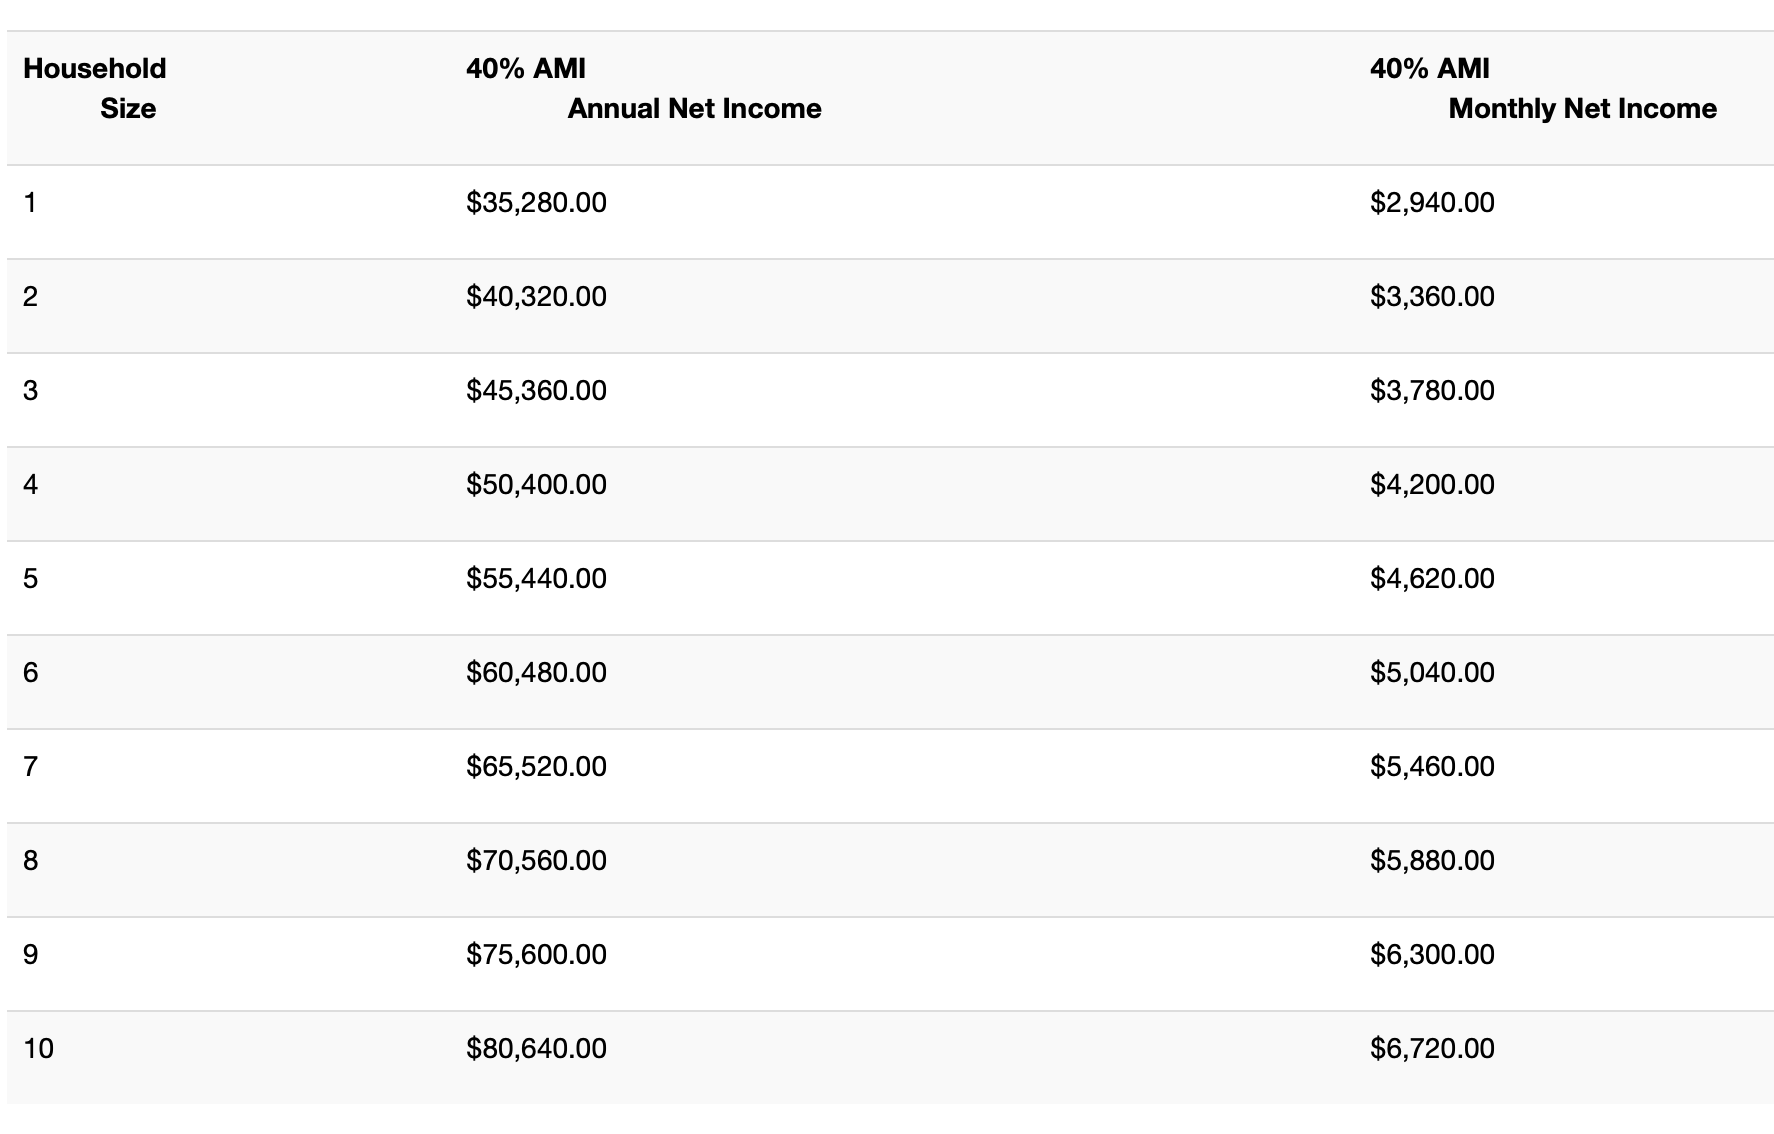Click the 40% AMI Annual Net Income header
This screenshot has width=1774, height=1134.
coord(643,88)
